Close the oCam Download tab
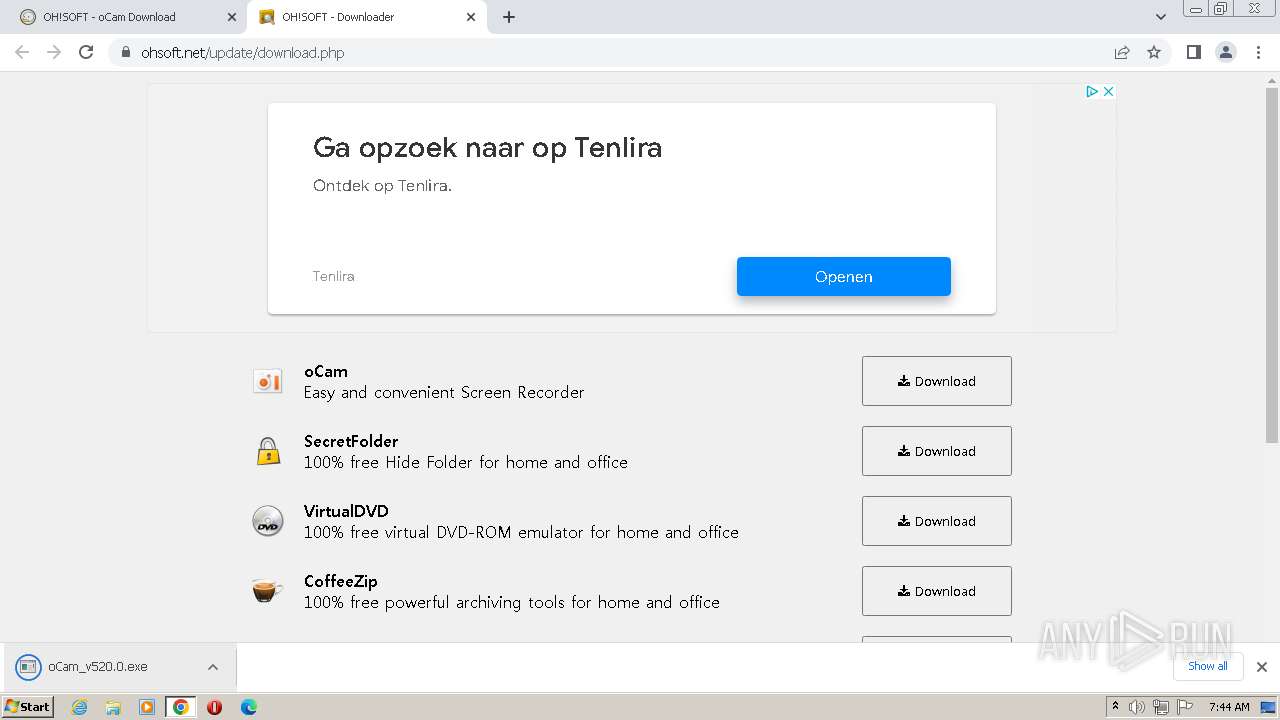1280x720 pixels. click(x=232, y=17)
